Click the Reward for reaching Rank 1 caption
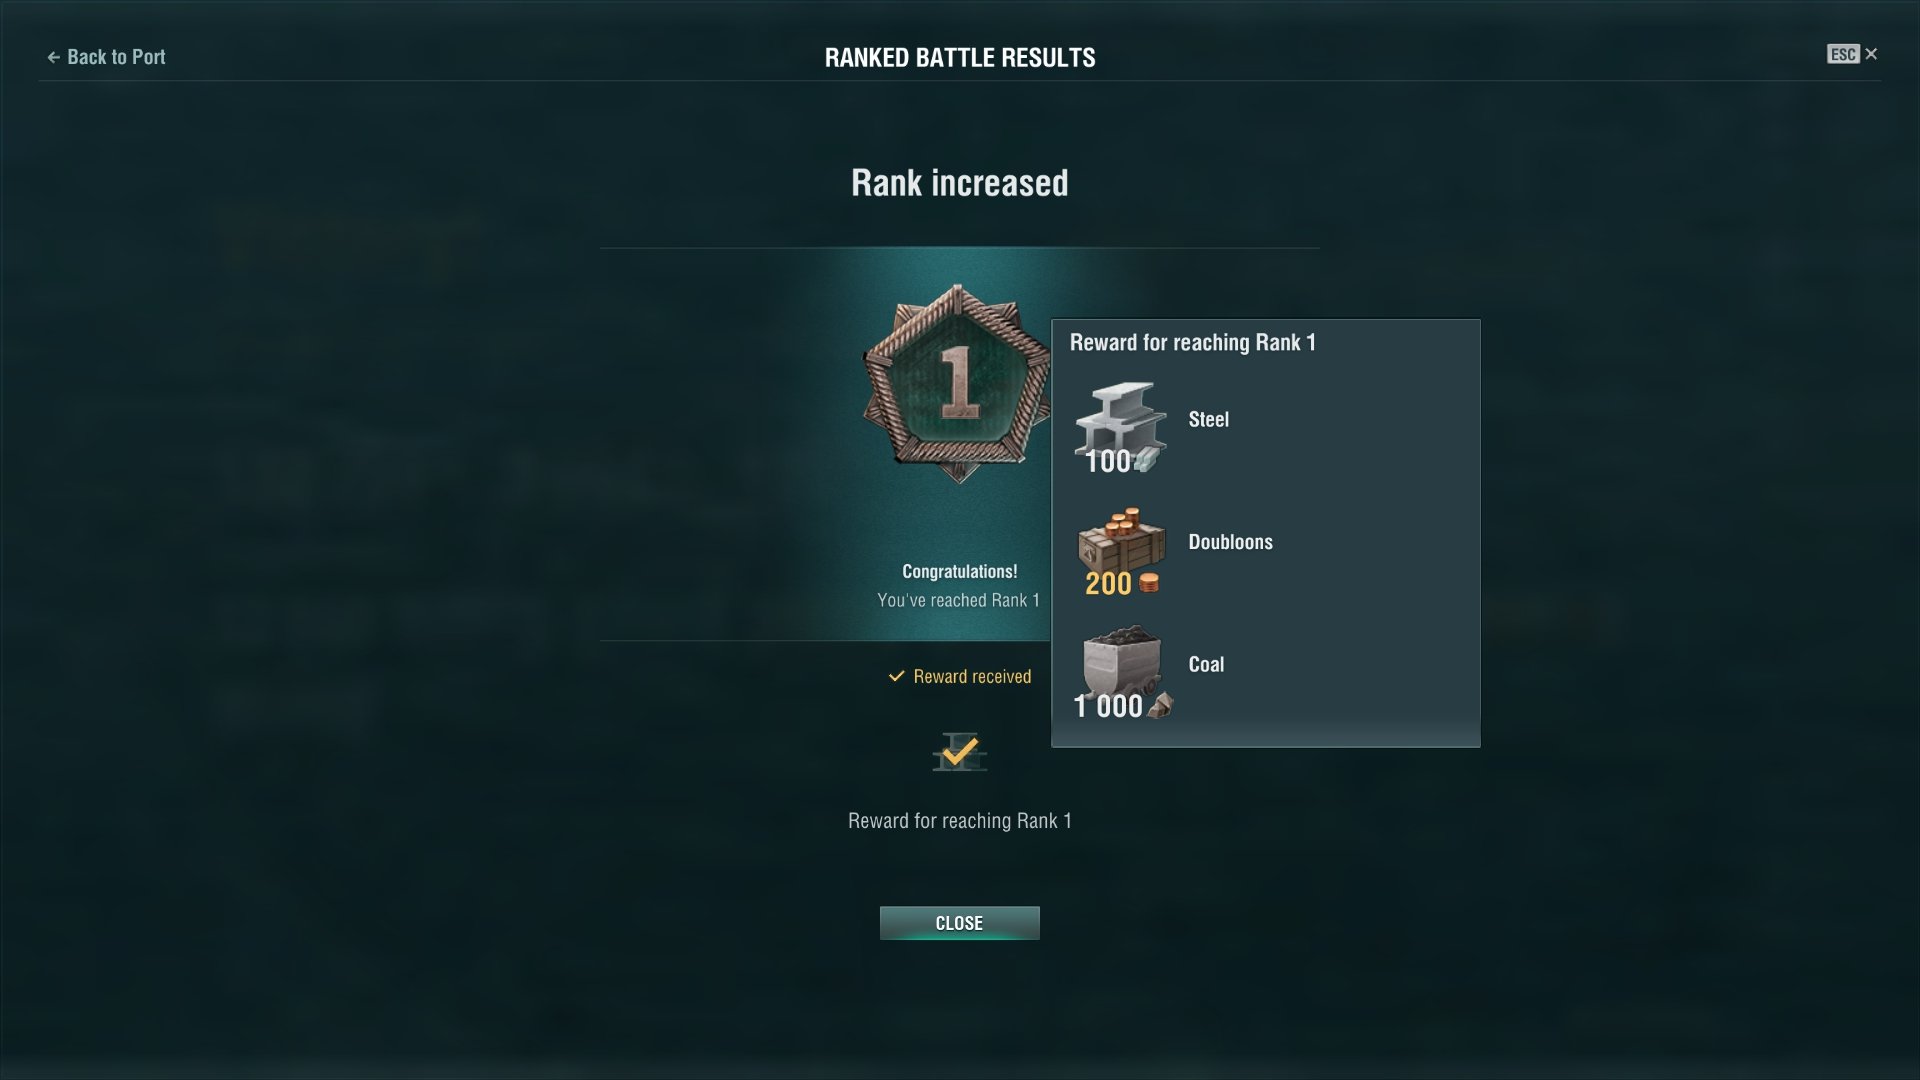This screenshot has height=1080, width=1920. 960,821
